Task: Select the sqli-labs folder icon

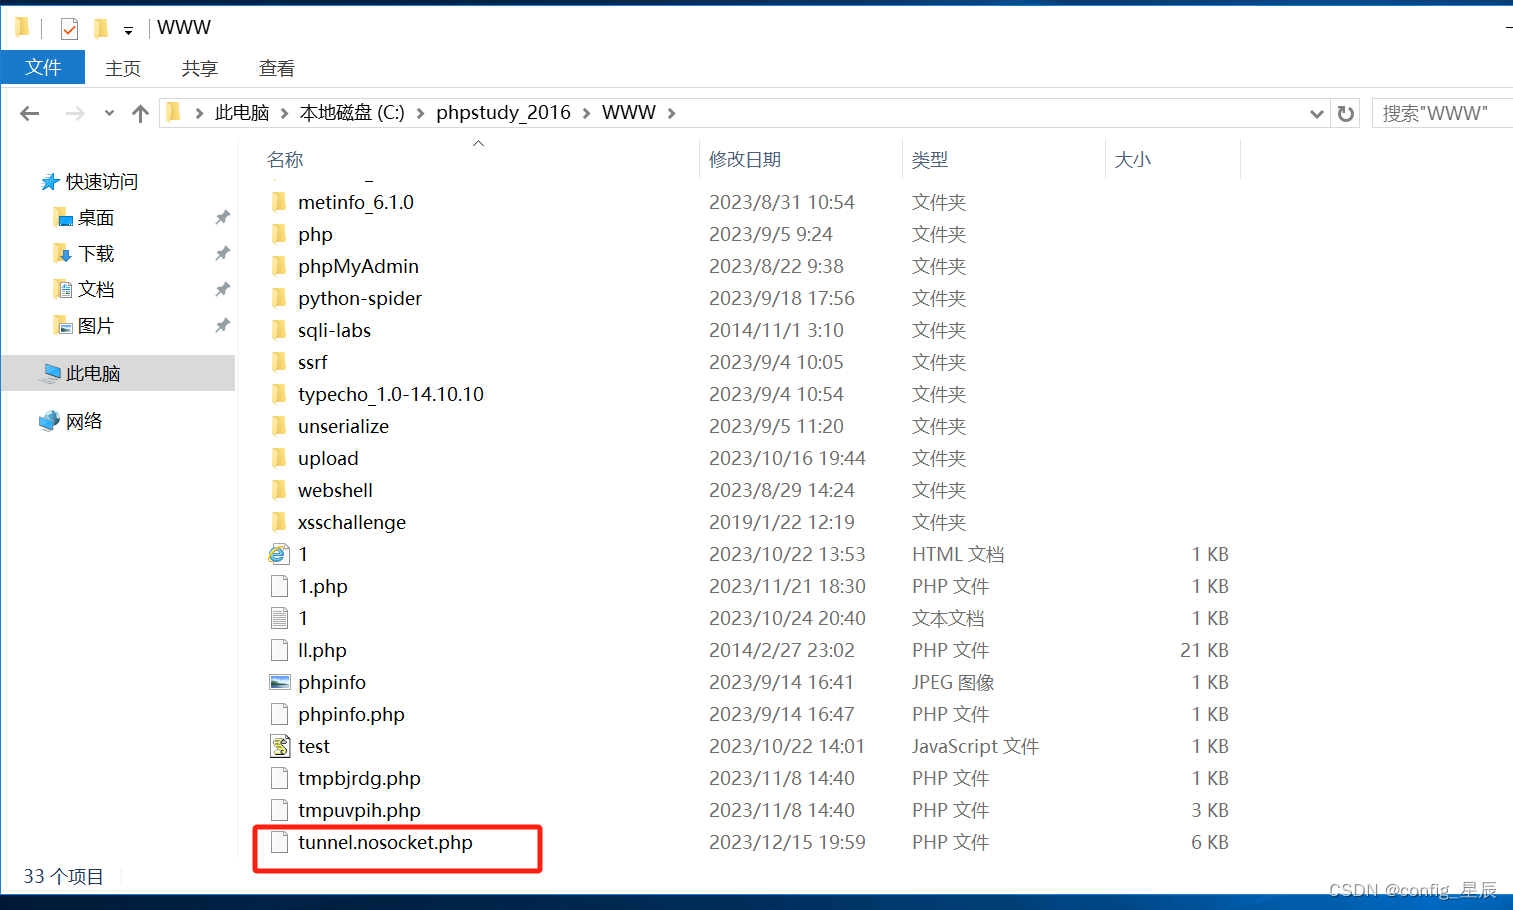Action: [x=279, y=330]
